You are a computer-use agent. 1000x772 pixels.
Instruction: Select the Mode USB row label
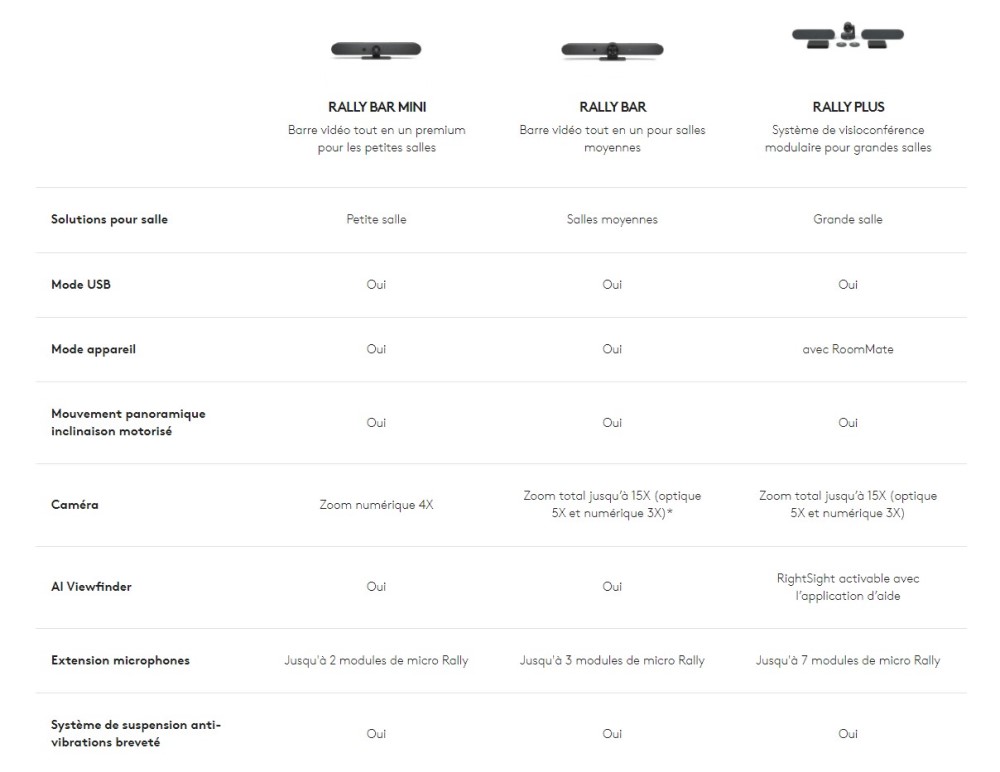coord(80,285)
